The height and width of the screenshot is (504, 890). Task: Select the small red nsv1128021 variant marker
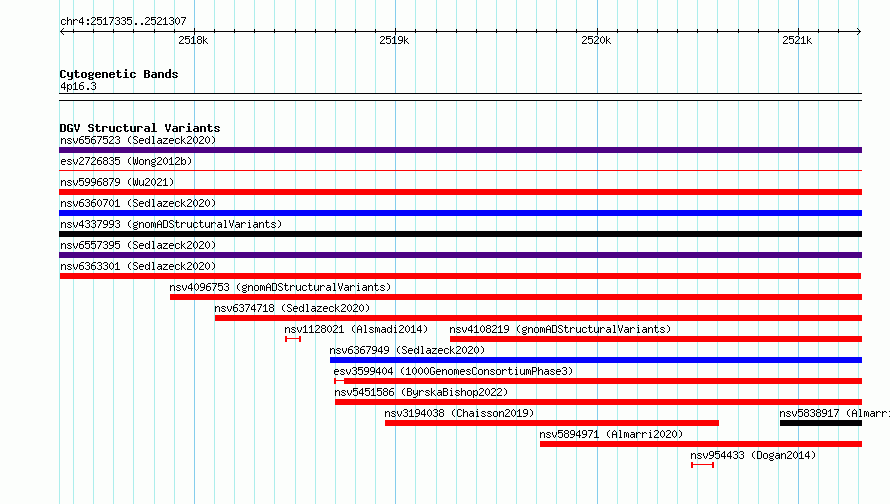click(293, 339)
